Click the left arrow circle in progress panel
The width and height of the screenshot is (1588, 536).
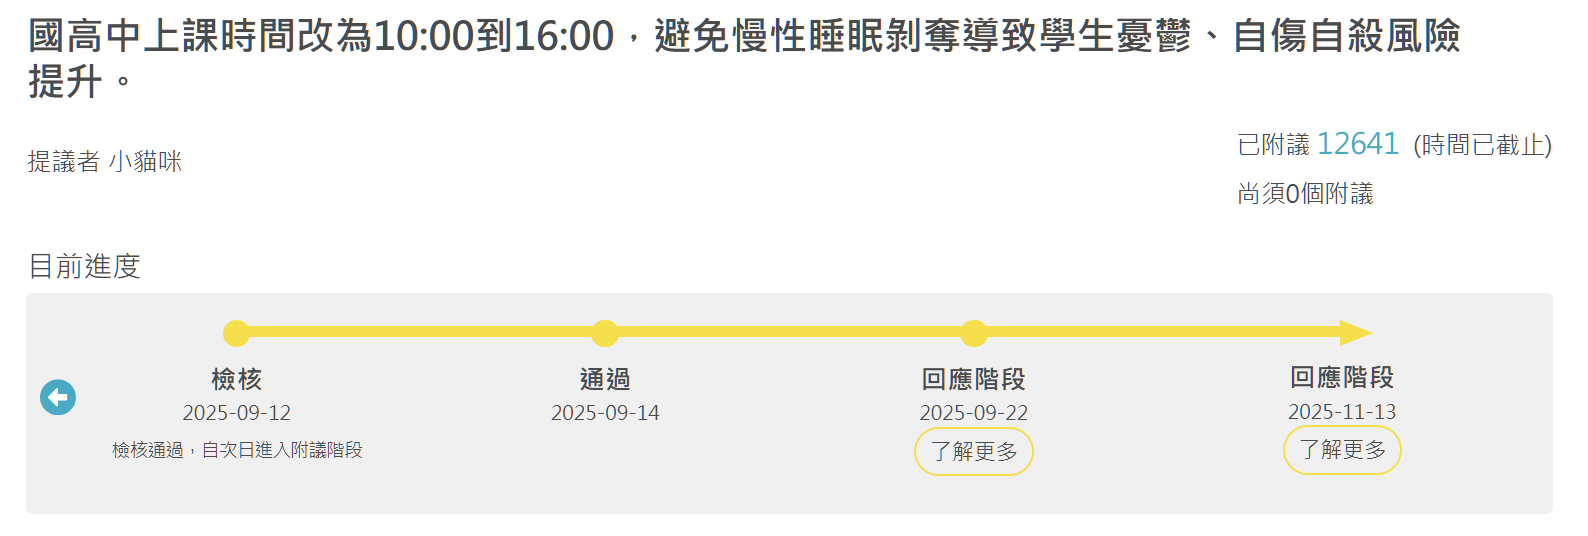(58, 397)
